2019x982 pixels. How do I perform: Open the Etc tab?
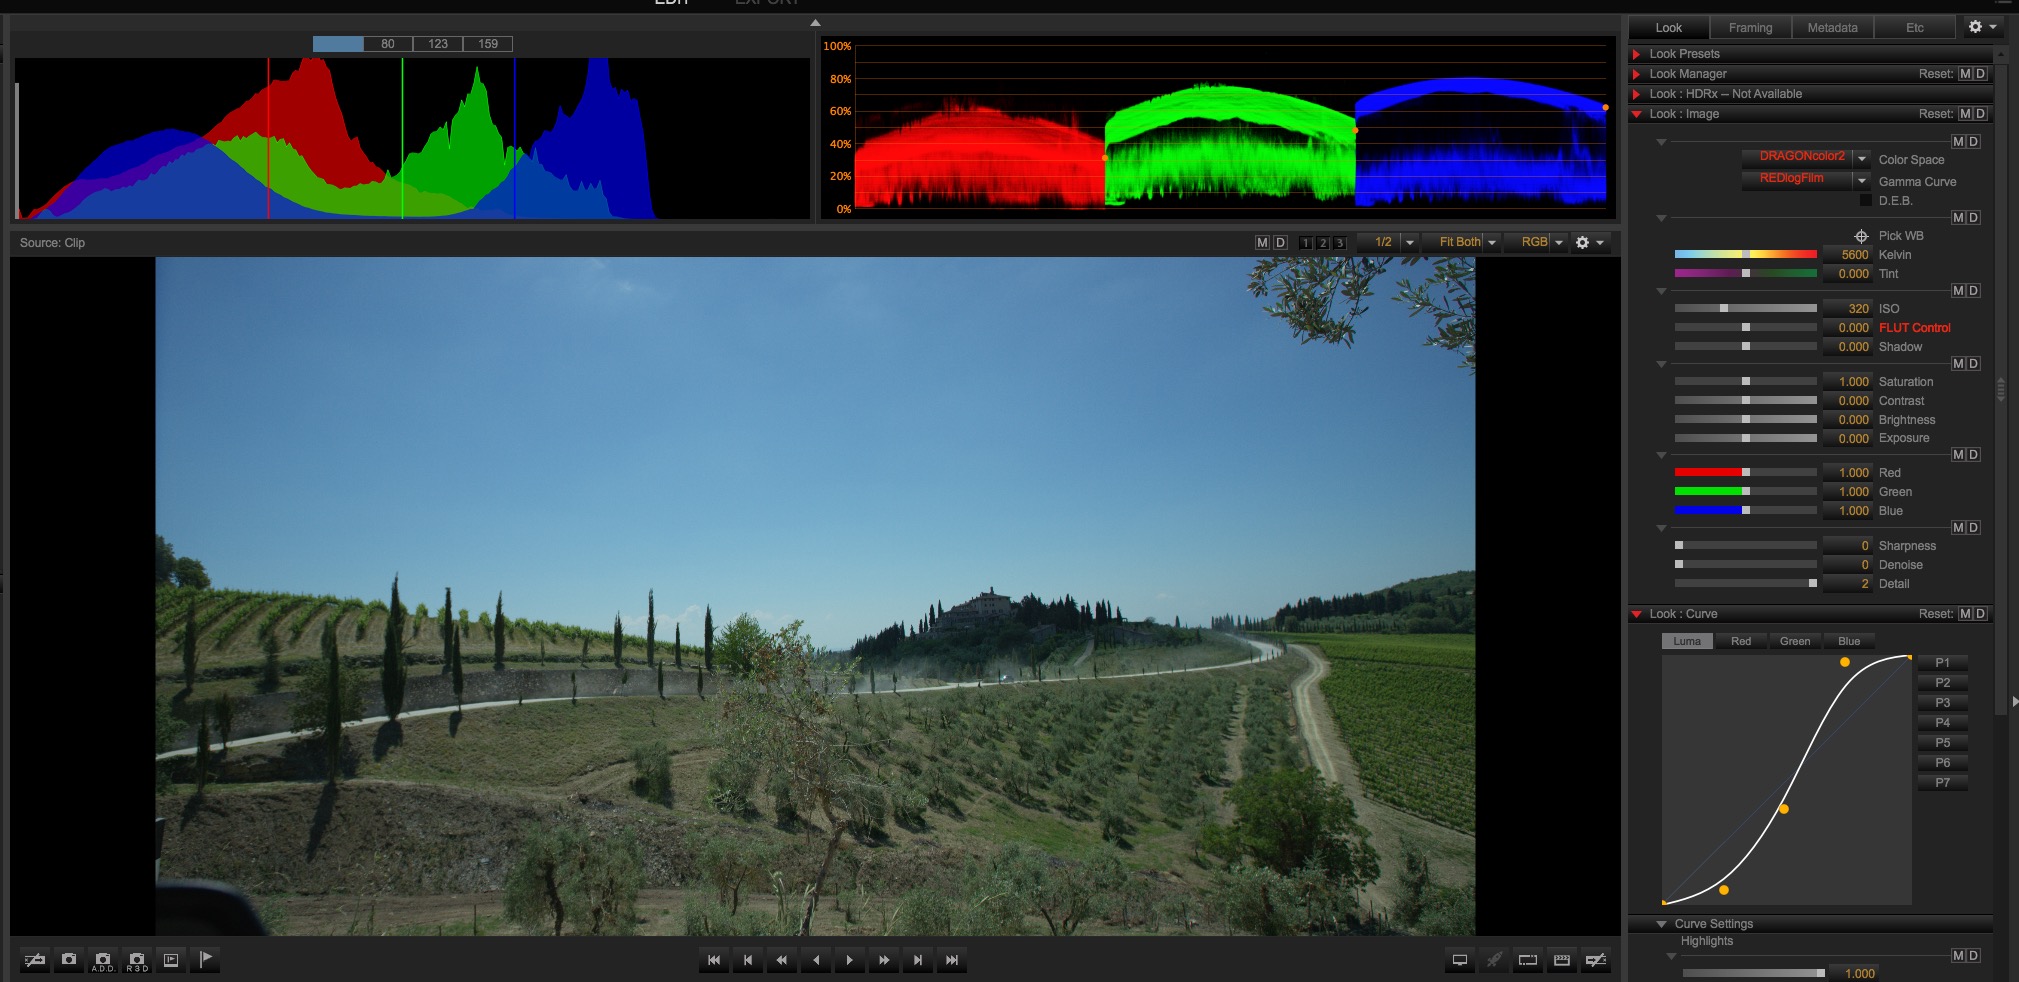[x=1914, y=28]
